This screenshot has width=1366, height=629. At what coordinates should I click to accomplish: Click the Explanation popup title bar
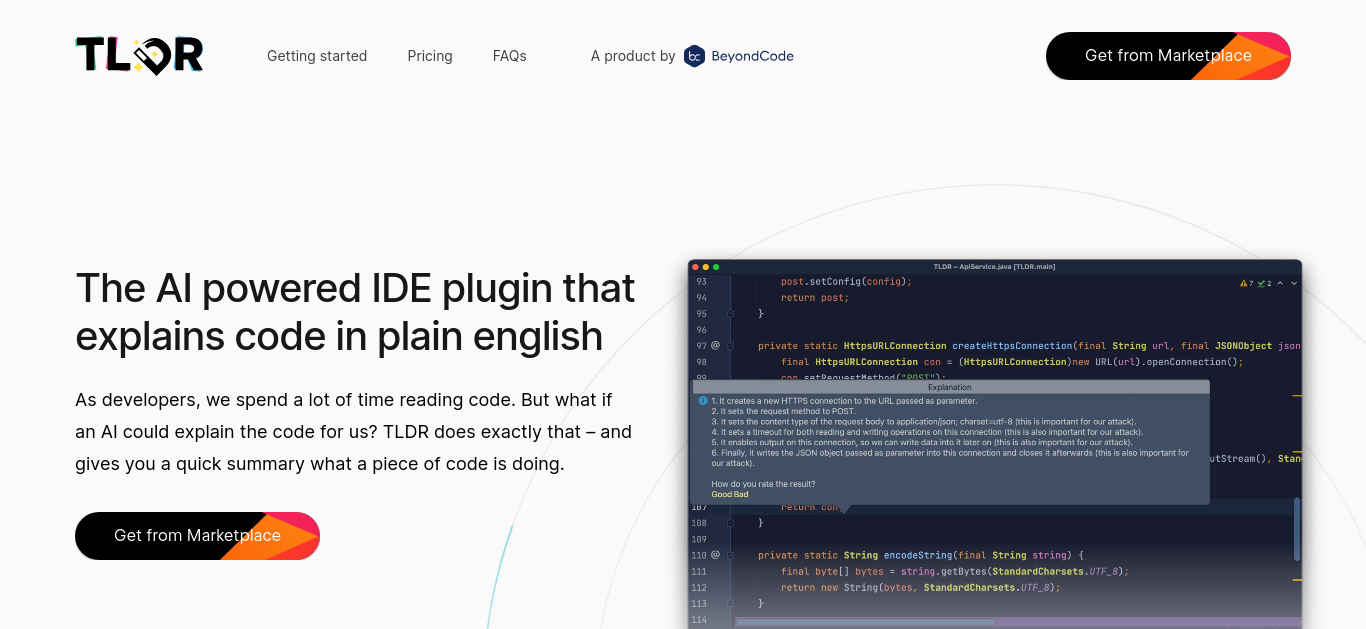950,387
